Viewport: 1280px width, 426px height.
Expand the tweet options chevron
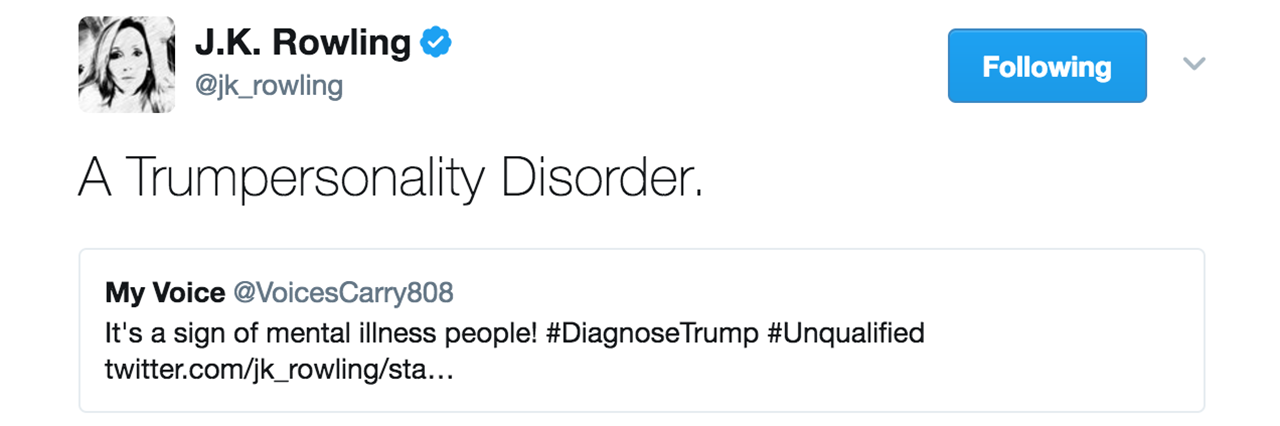coord(1194,64)
